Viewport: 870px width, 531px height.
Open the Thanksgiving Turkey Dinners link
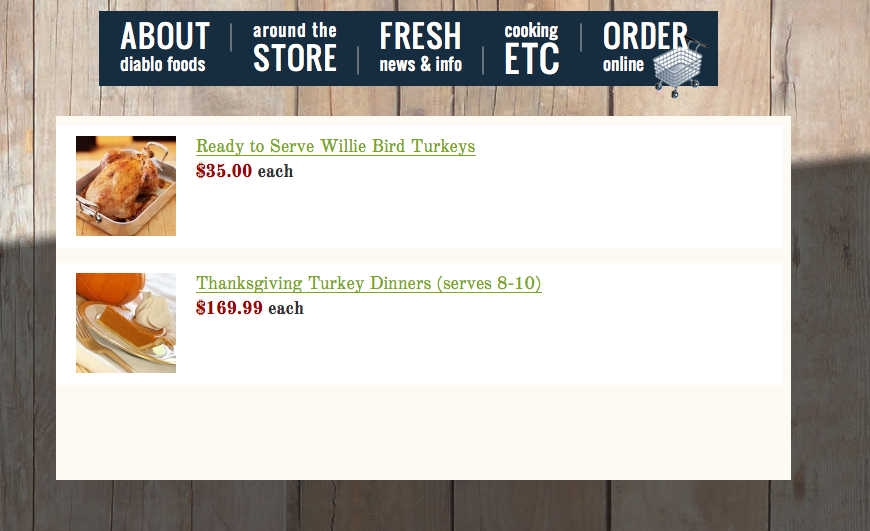(368, 284)
